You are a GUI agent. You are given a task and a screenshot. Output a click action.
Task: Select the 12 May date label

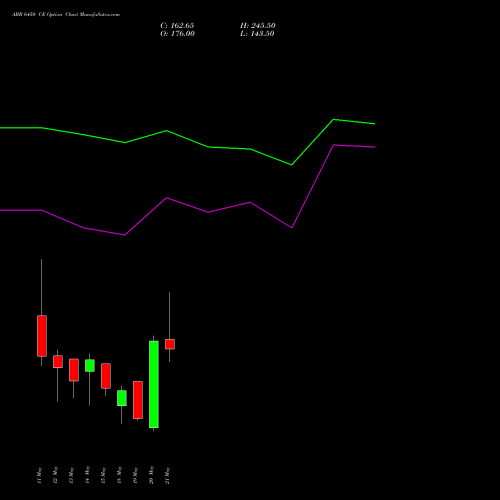[55, 475]
